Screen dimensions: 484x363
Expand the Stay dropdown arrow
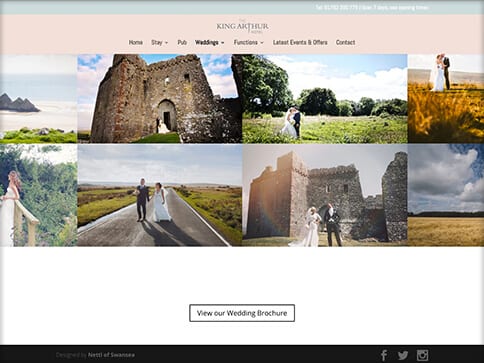point(166,43)
